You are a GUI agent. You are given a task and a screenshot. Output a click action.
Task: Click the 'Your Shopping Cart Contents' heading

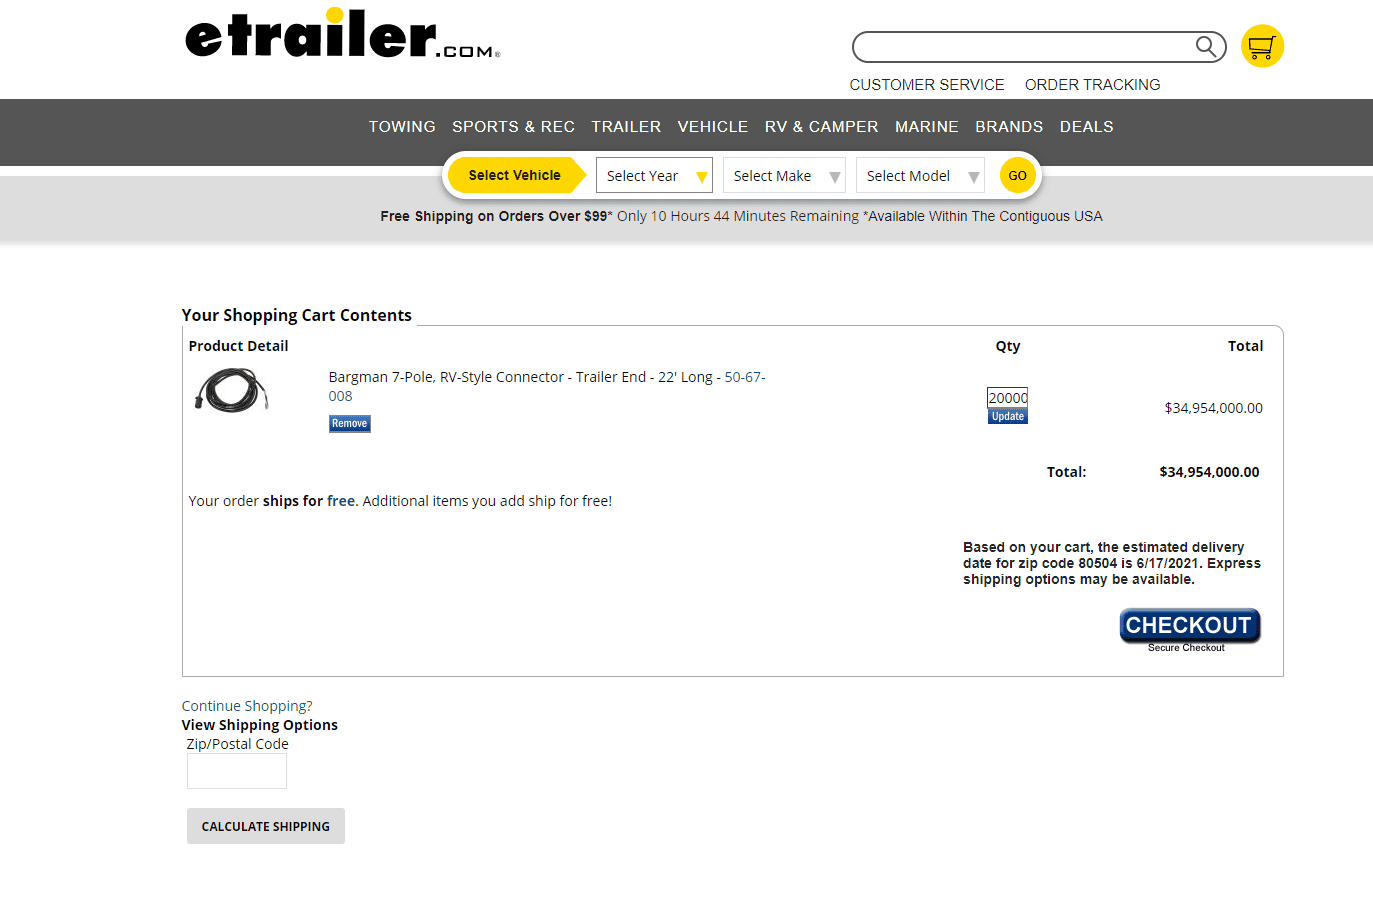point(297,315)
